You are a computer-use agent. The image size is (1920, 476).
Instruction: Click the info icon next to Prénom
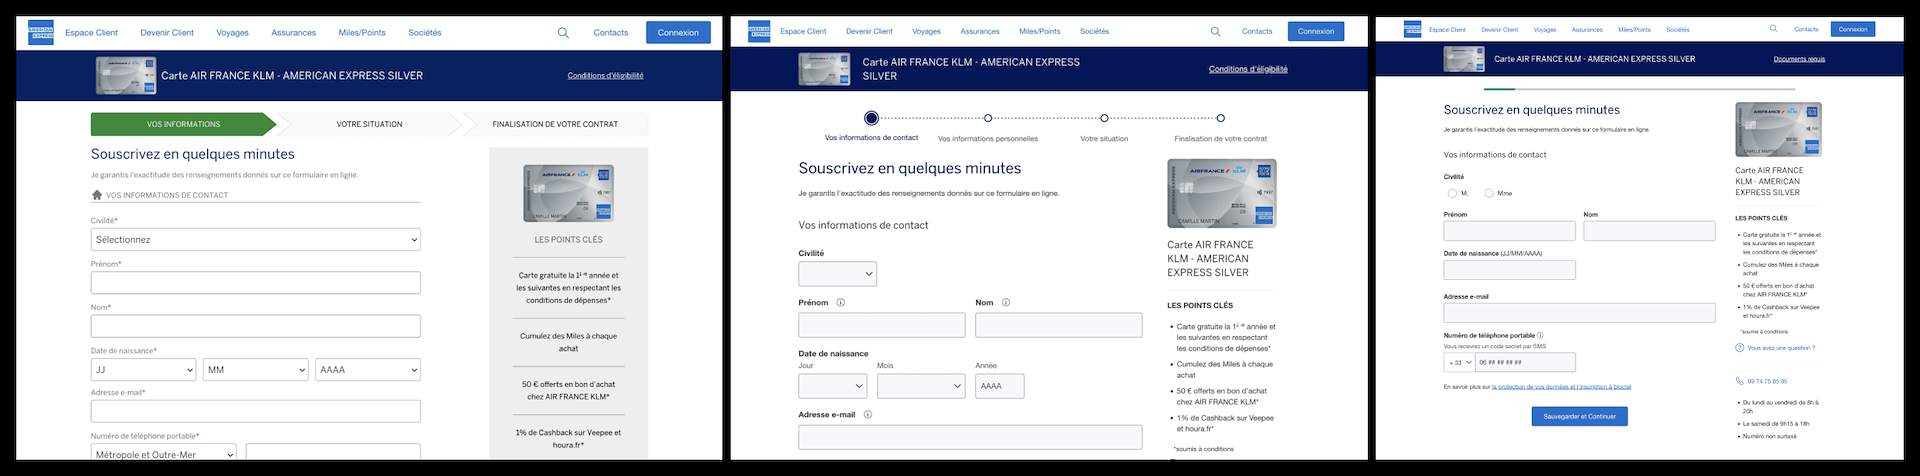[840, 302]
